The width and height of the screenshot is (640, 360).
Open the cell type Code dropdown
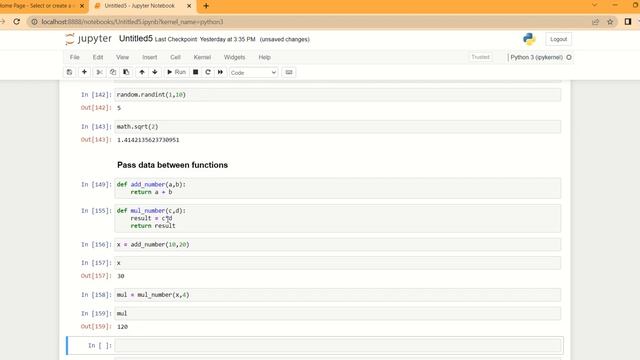(x=253, y=73)
